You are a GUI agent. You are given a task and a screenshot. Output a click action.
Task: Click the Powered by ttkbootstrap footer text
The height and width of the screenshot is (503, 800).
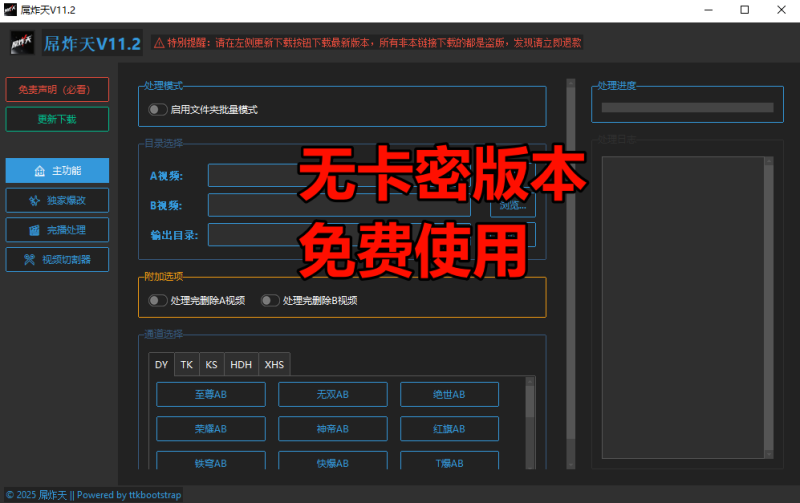pos(129,495)
